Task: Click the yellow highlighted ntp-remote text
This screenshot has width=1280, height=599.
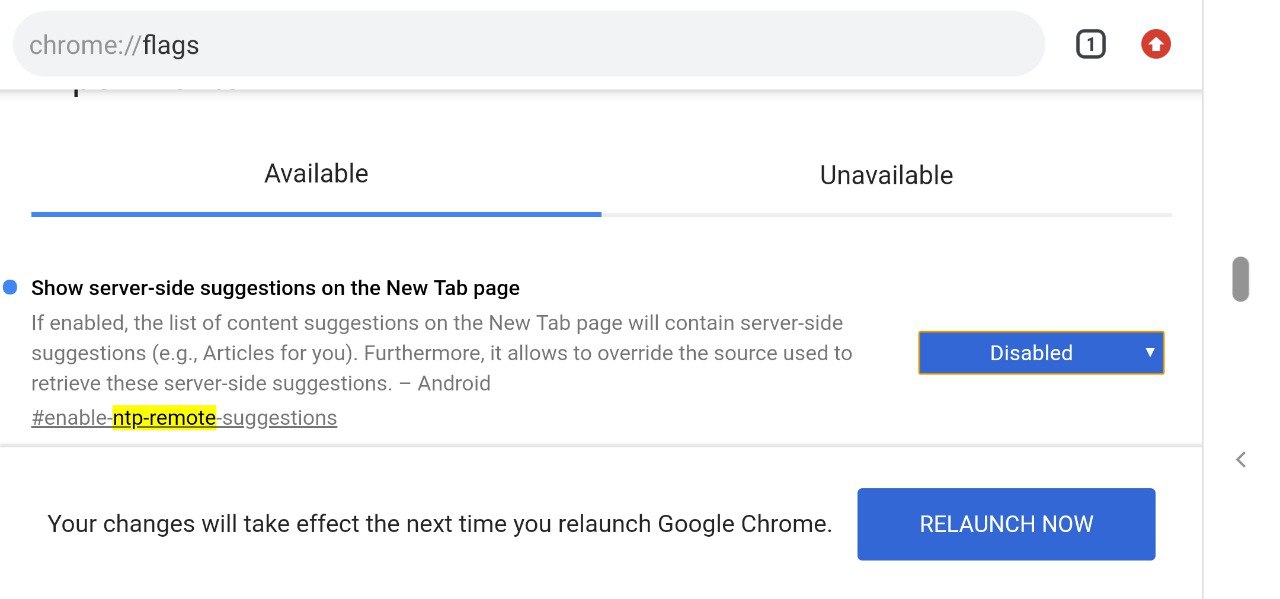Action: tap(164, 418)
